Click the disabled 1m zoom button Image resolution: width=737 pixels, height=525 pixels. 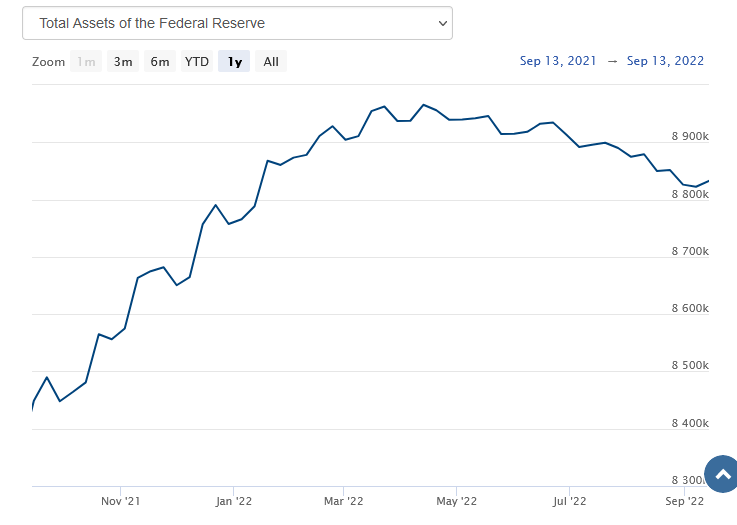87,62
